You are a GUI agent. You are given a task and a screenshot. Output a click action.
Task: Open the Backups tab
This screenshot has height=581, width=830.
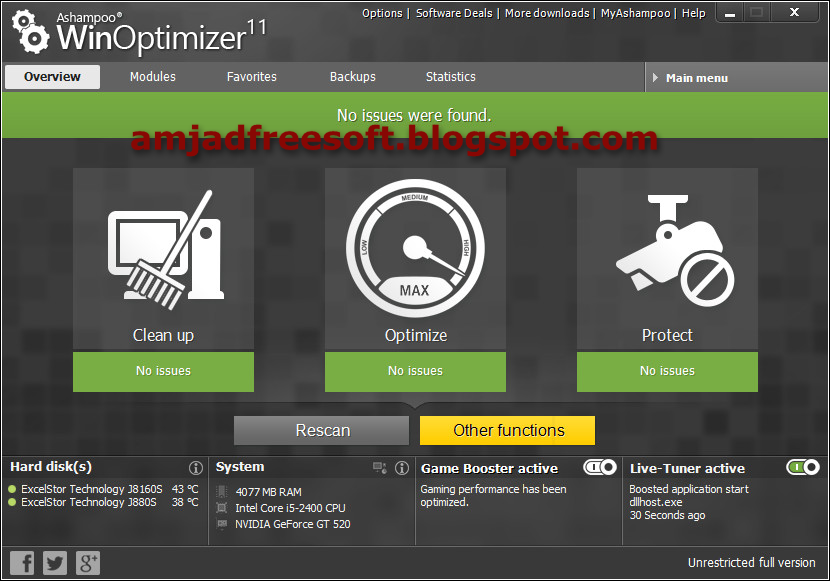click(353, 77)
